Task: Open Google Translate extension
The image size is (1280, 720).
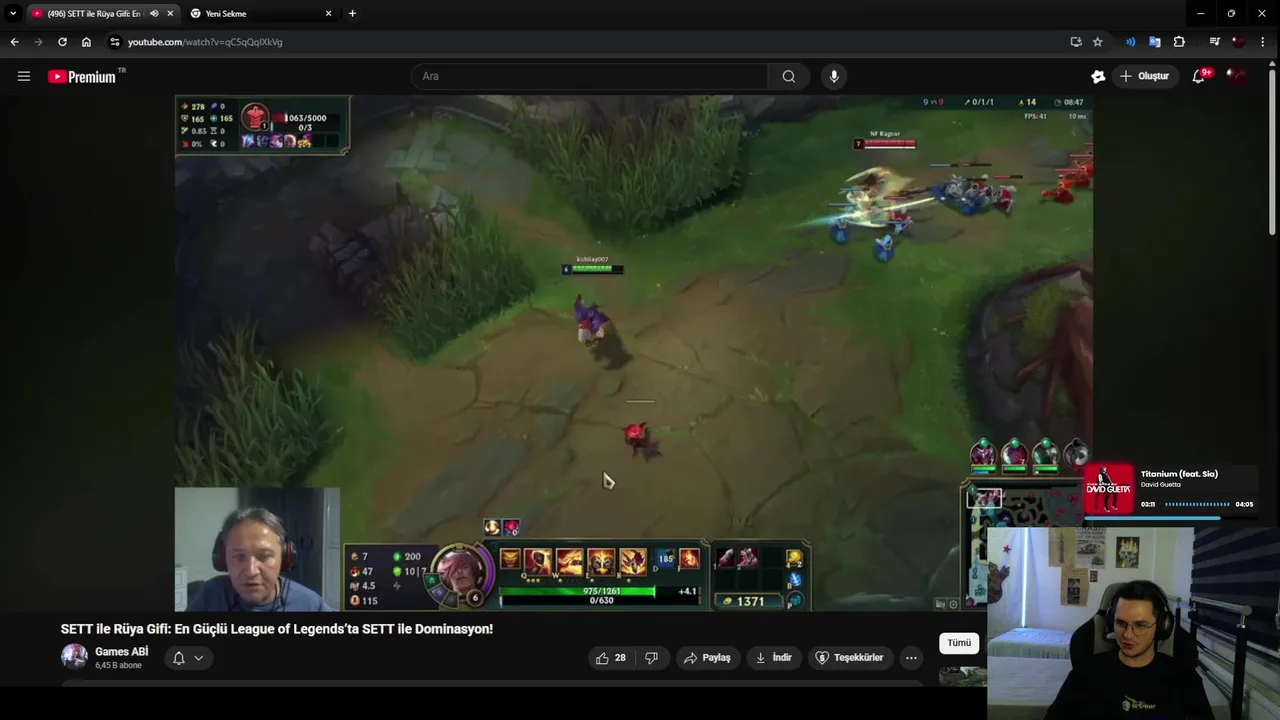Action: 1154,42
